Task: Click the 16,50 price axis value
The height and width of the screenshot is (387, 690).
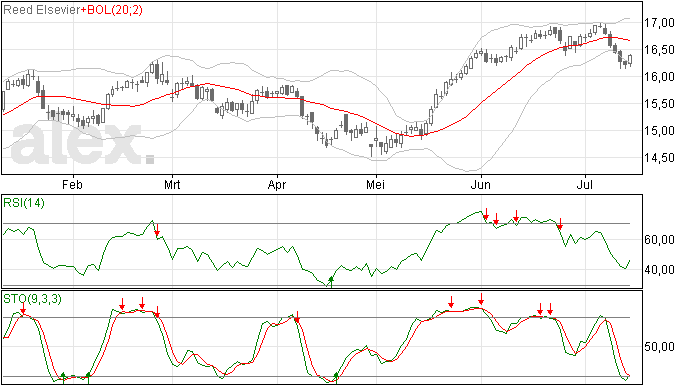Action: 659,50
